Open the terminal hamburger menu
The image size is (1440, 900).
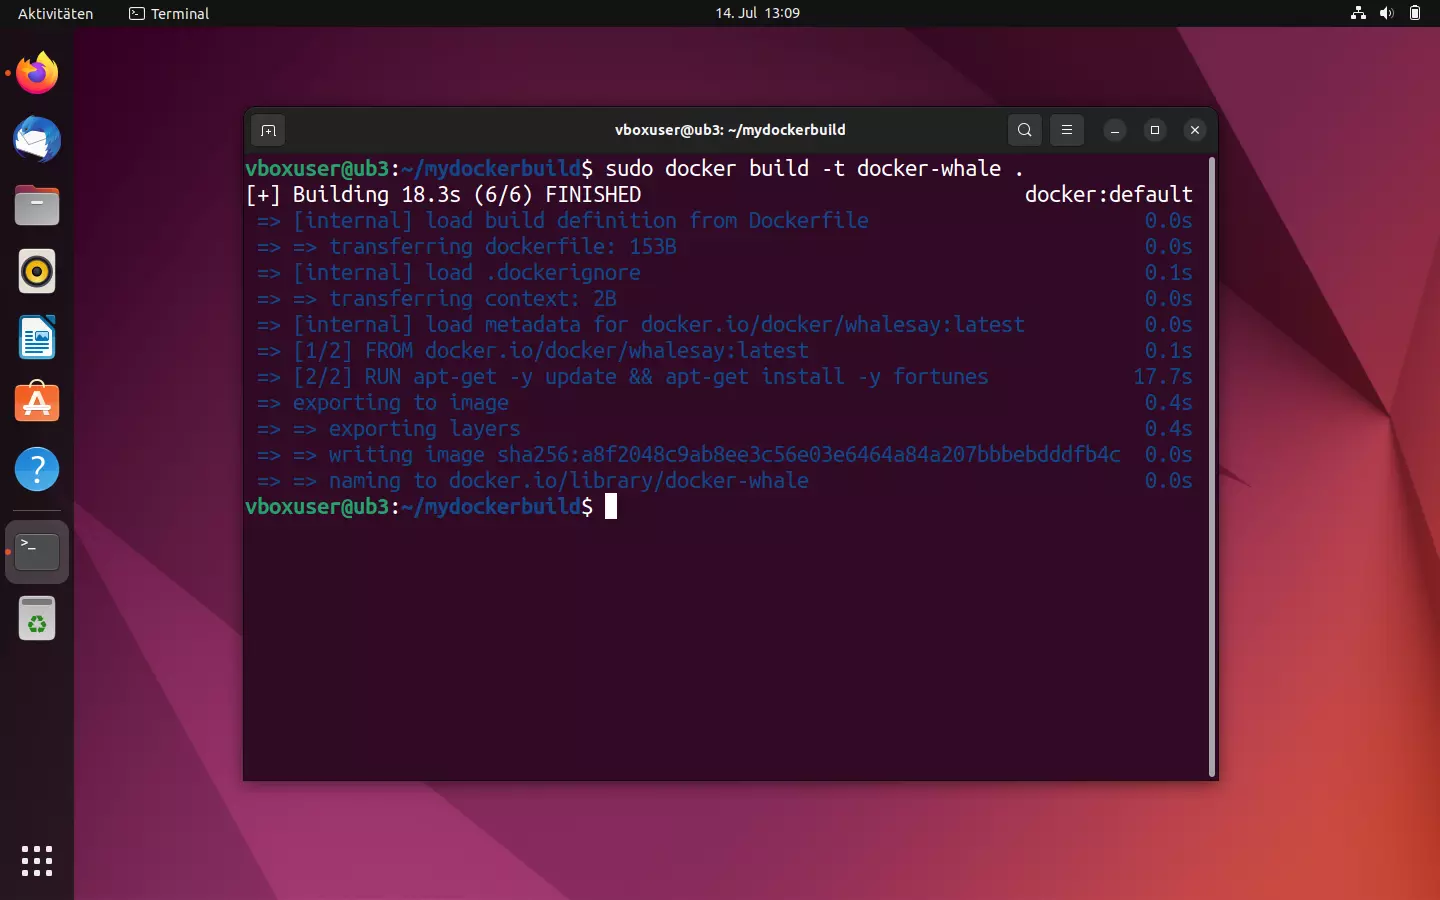tap(1067, 130)
